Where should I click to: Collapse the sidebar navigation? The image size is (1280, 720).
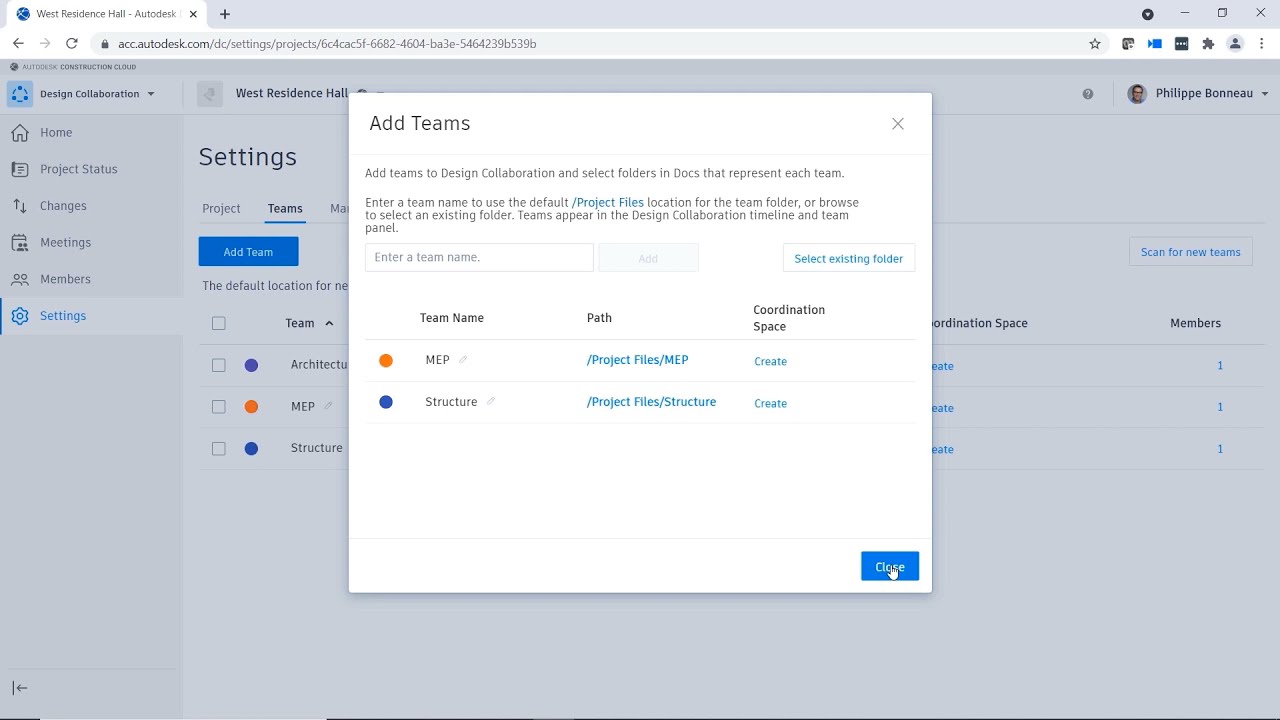pyautogui.click(x=20, y=688)
